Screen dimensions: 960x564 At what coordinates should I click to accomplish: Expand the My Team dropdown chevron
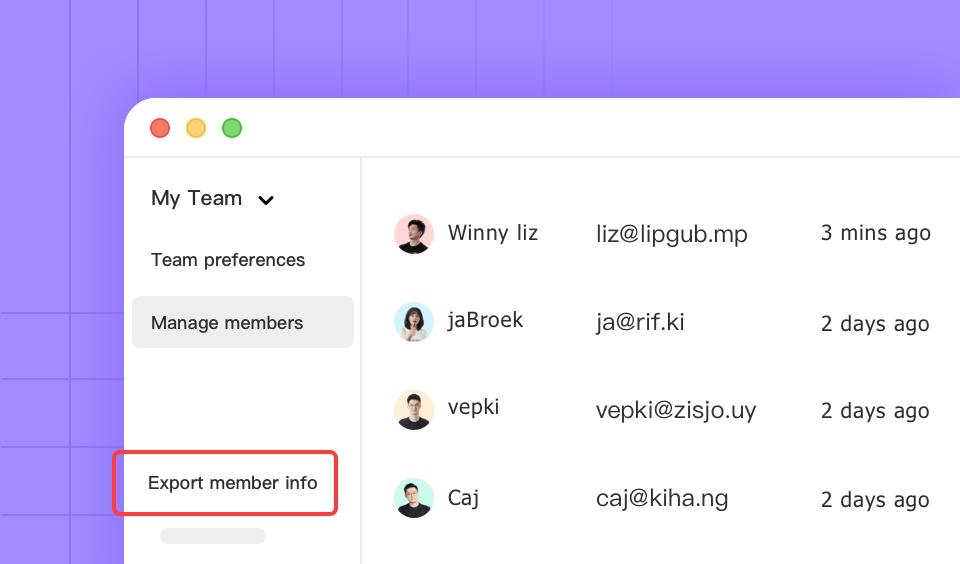(266, 200)
